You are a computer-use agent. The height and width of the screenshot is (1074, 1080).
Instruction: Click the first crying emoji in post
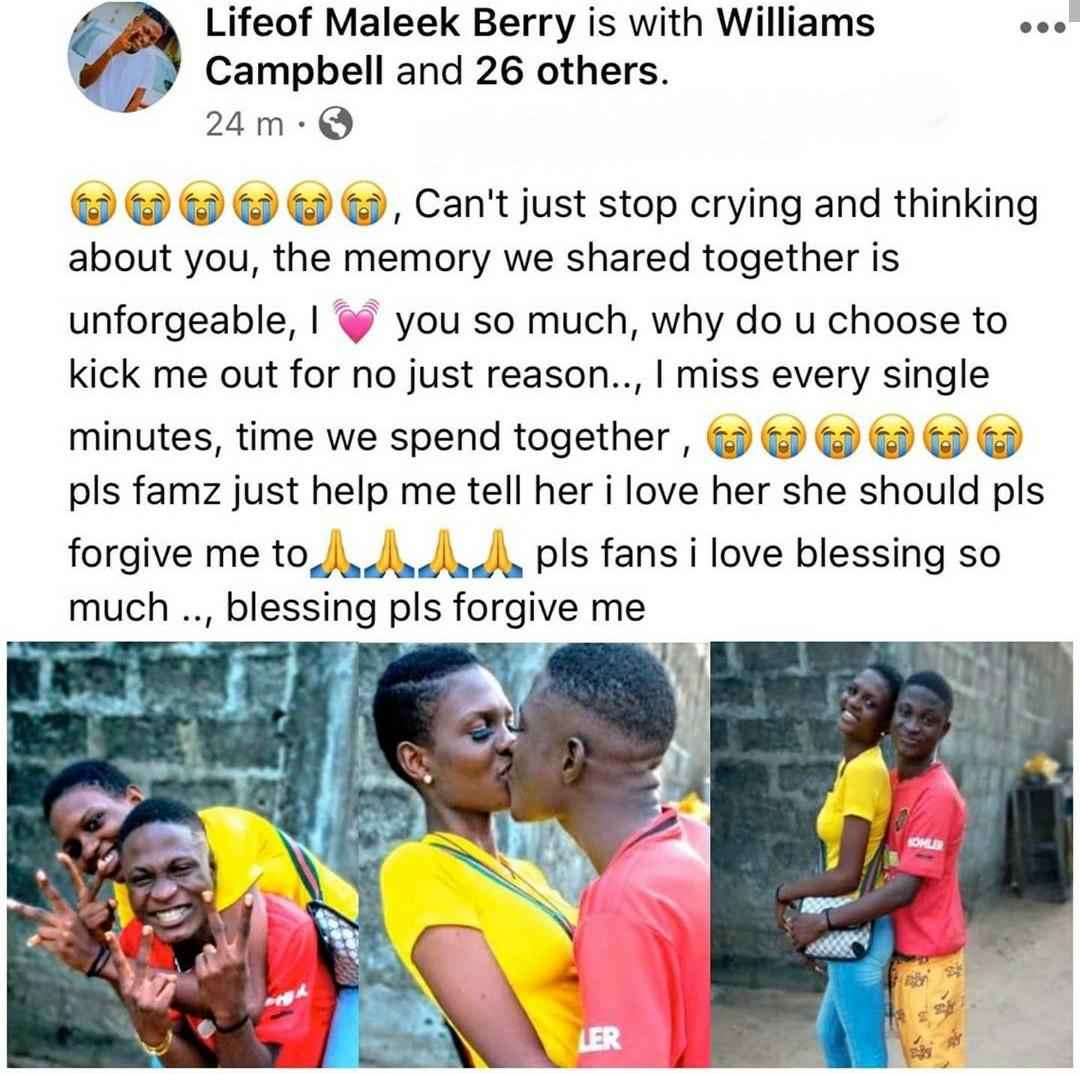pos(92,204)
